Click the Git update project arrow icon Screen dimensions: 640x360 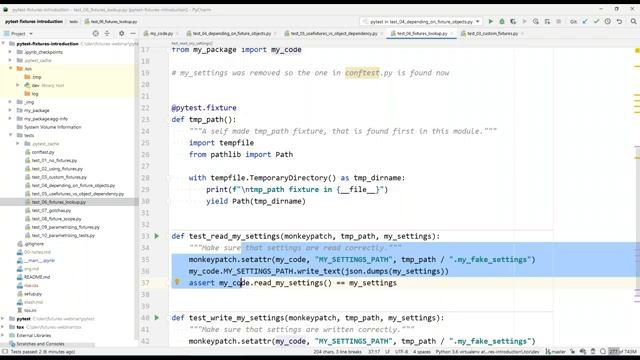[585, 21]
